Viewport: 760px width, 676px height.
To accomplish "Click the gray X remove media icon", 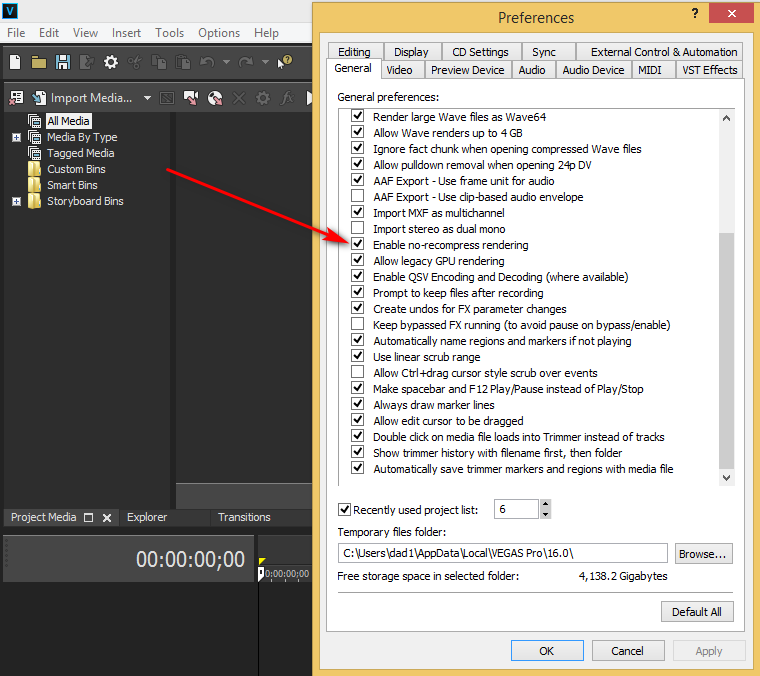I will [239, 98].
